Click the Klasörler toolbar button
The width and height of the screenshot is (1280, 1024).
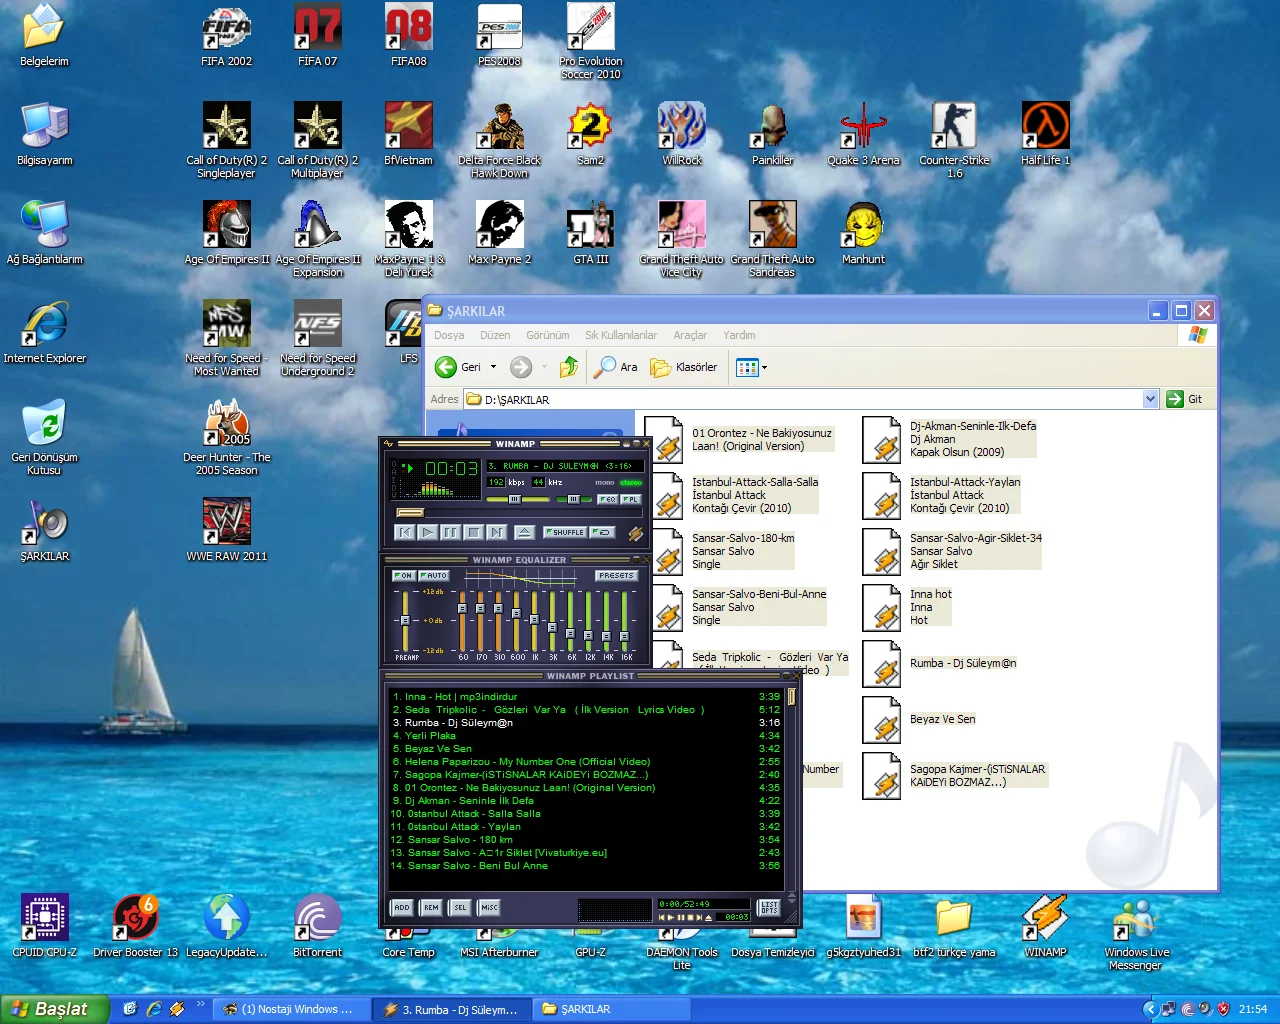[x=683, y=367]
